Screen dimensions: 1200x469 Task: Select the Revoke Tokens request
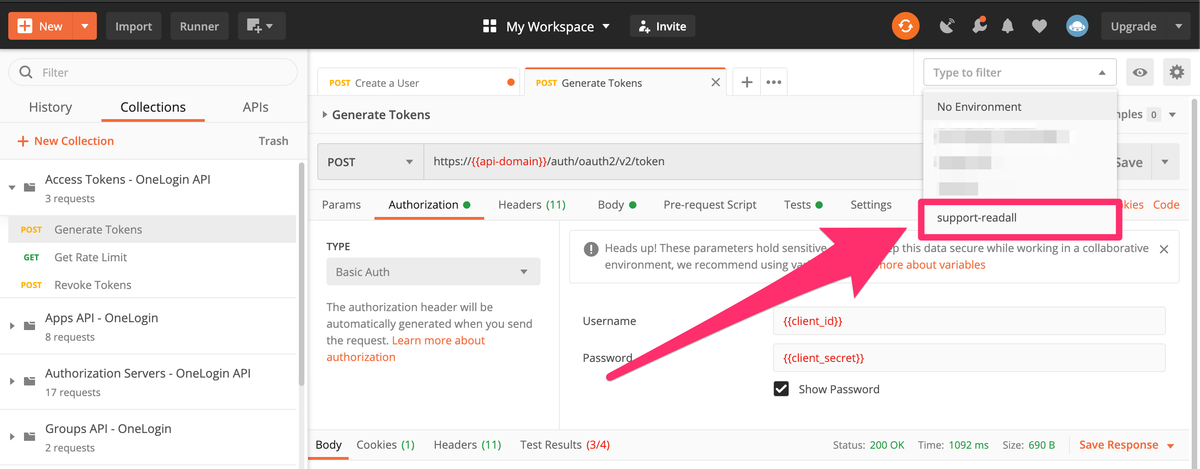pyautogui.click(x=150, y=285)
